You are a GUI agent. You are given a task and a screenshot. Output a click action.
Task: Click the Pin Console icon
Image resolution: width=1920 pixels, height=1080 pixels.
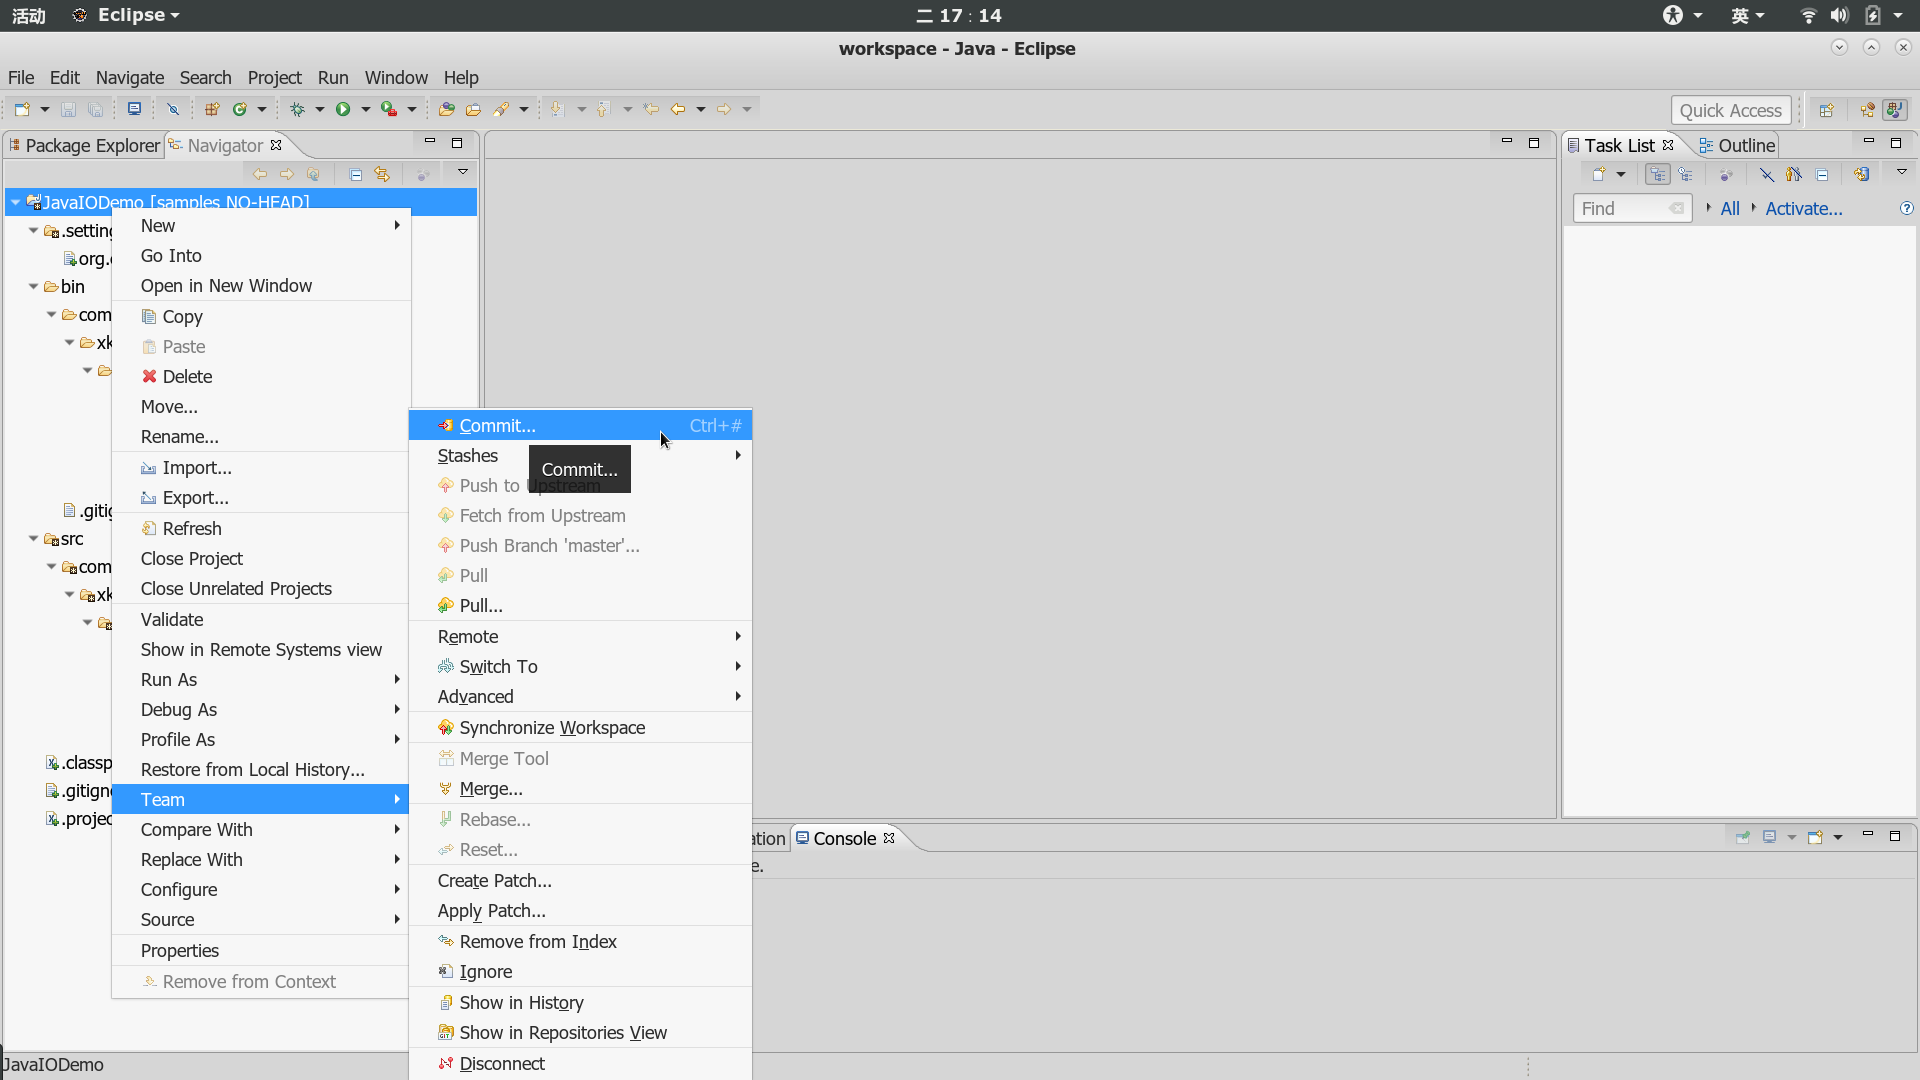[1743, 837]
